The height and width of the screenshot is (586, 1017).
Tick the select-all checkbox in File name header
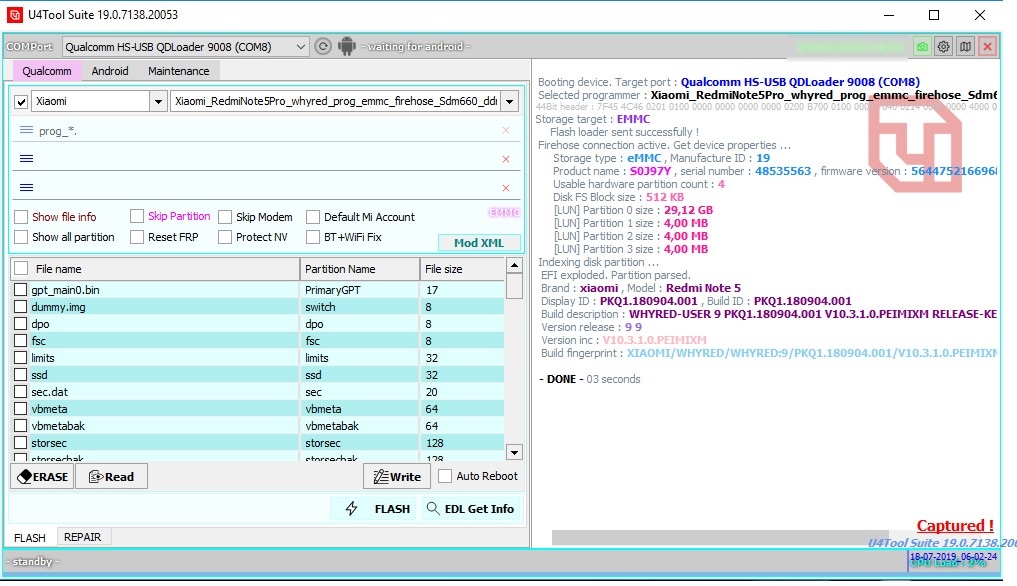(21, 268)
